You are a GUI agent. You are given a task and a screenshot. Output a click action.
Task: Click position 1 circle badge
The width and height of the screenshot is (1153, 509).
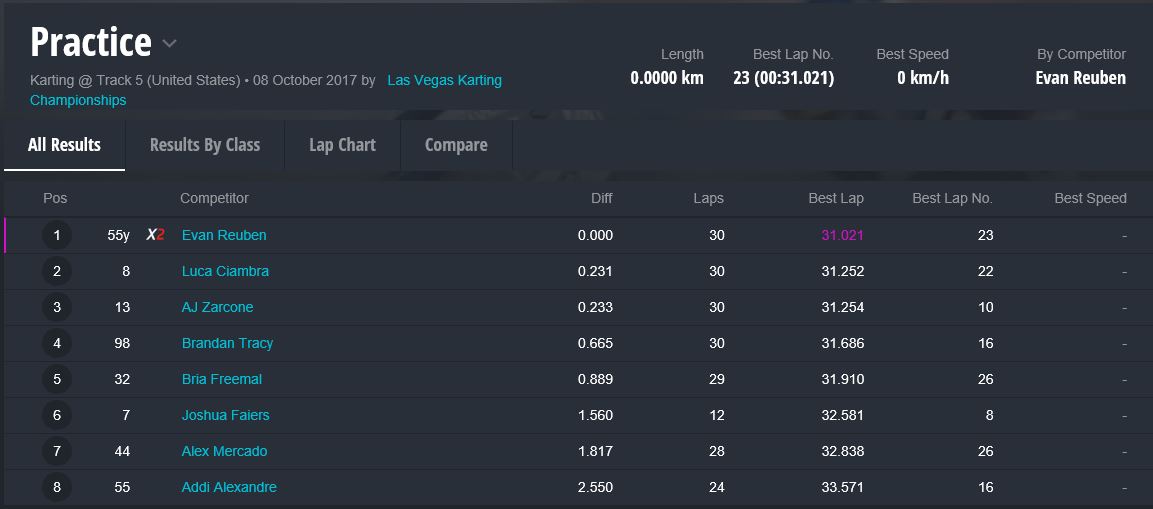[57, 235]
